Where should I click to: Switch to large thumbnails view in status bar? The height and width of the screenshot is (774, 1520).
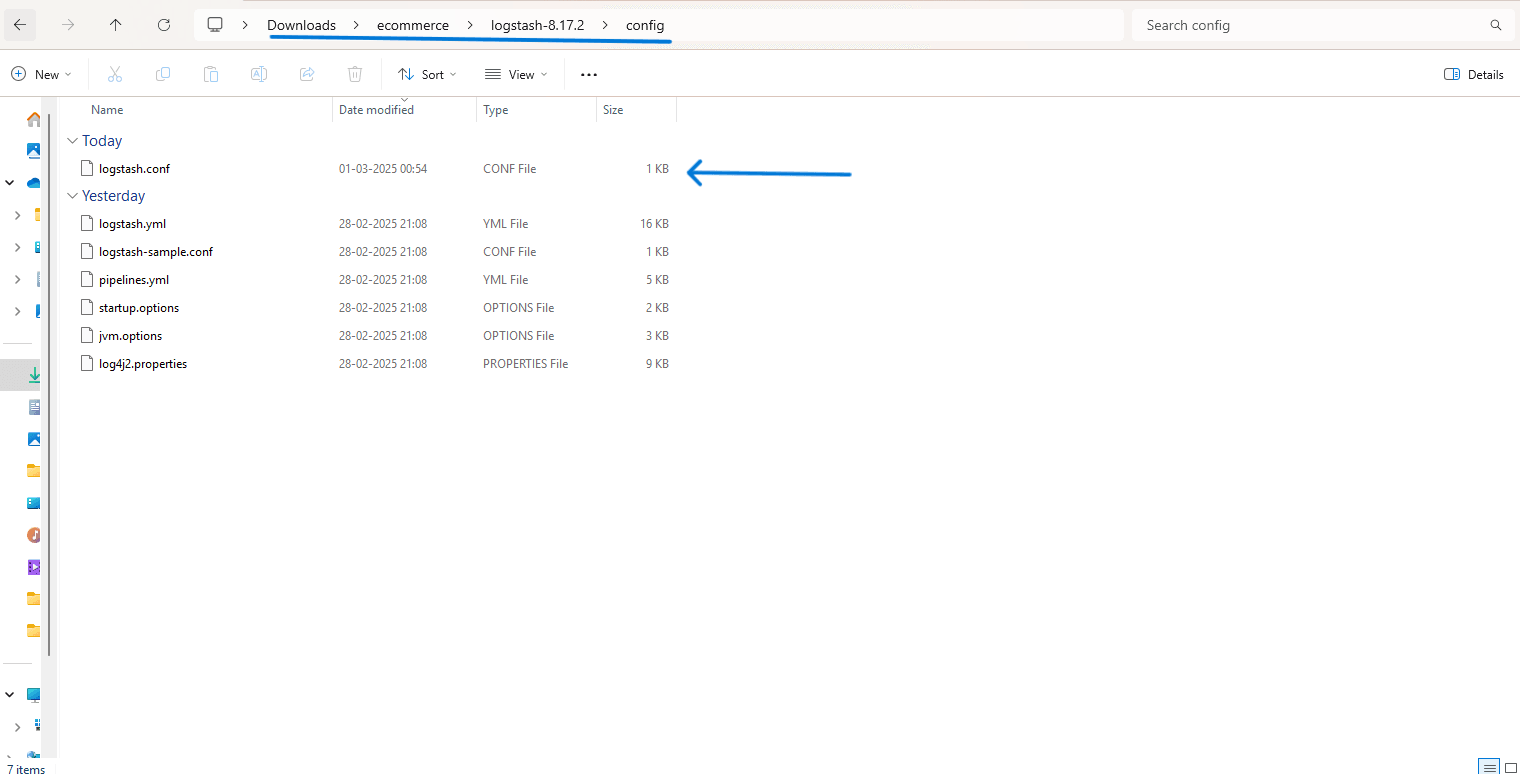pyautogui.click(x=1511, y=767)
